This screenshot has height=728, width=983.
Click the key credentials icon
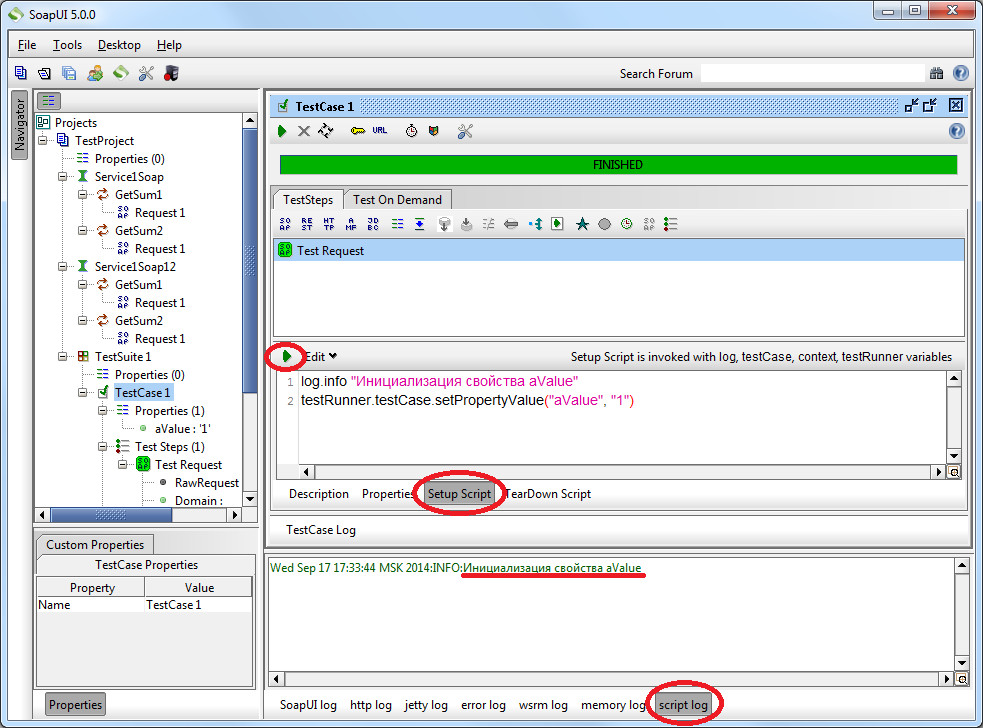tap(357, 131)
